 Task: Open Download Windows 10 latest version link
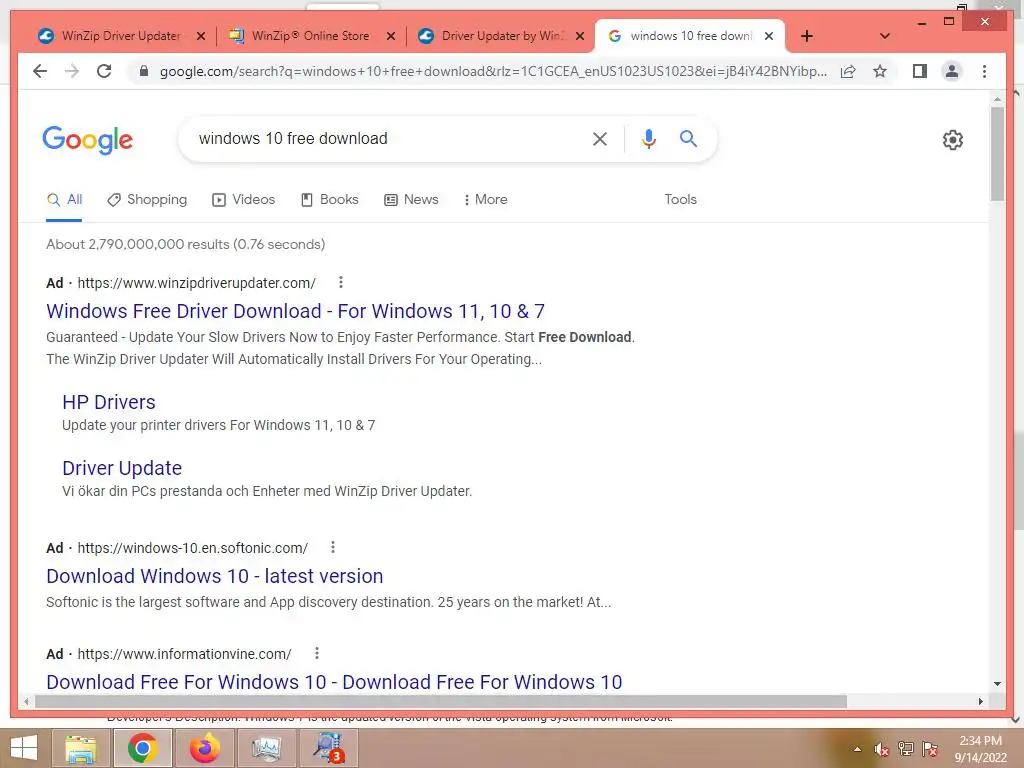tap(215, 576)
